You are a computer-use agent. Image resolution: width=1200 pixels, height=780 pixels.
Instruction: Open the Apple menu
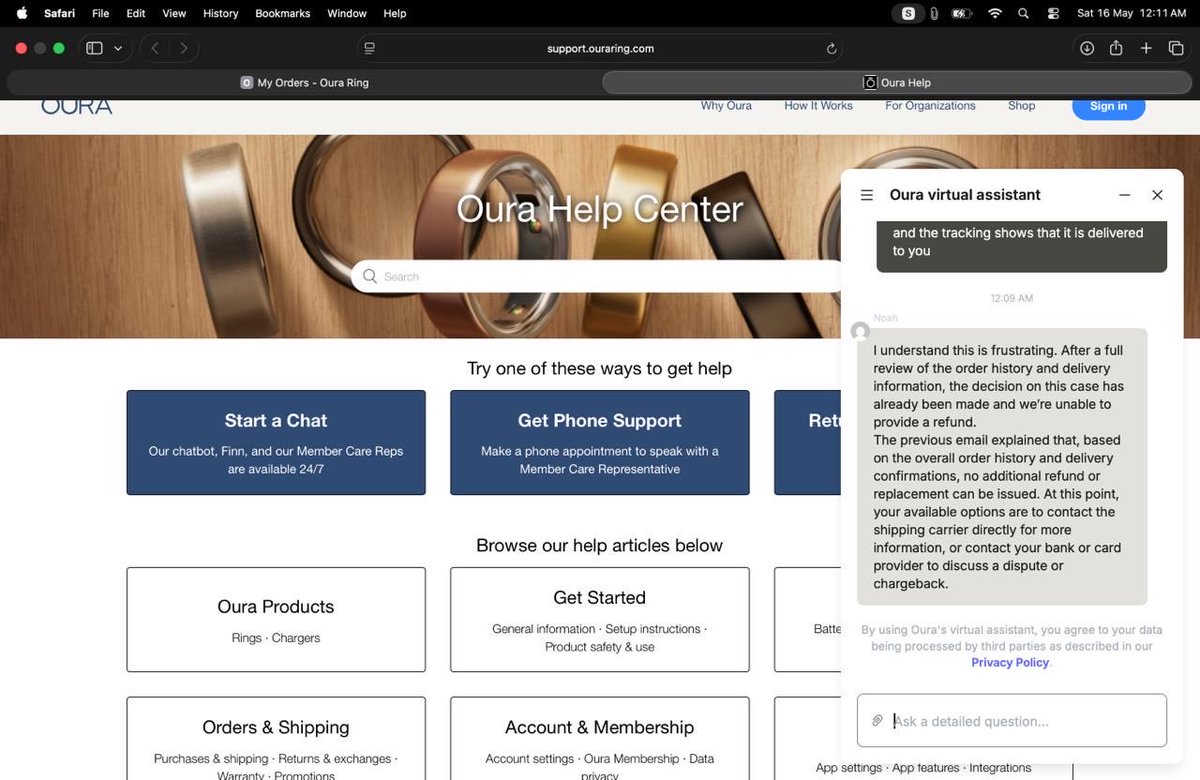point(22,13)
